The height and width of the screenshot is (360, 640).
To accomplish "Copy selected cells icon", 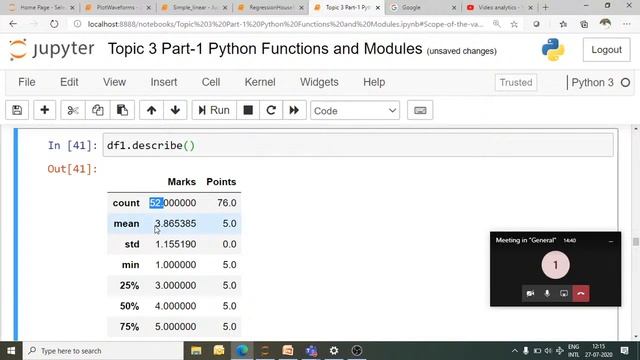I will click(x=98, y=110).
